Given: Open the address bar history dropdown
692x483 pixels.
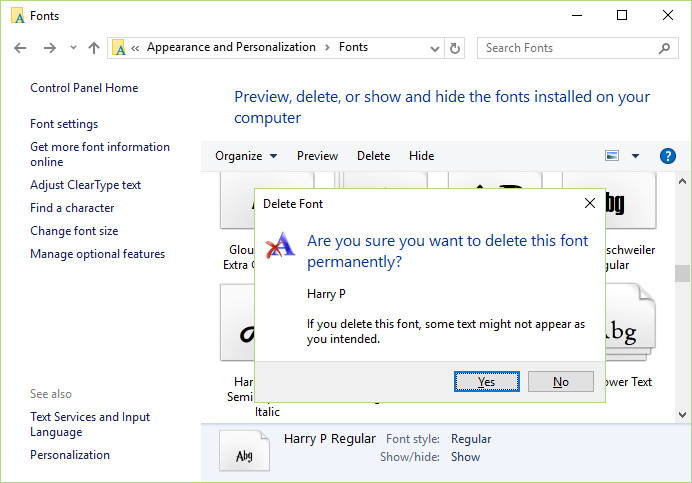Looking at the screenshot, I should point(435,48).
